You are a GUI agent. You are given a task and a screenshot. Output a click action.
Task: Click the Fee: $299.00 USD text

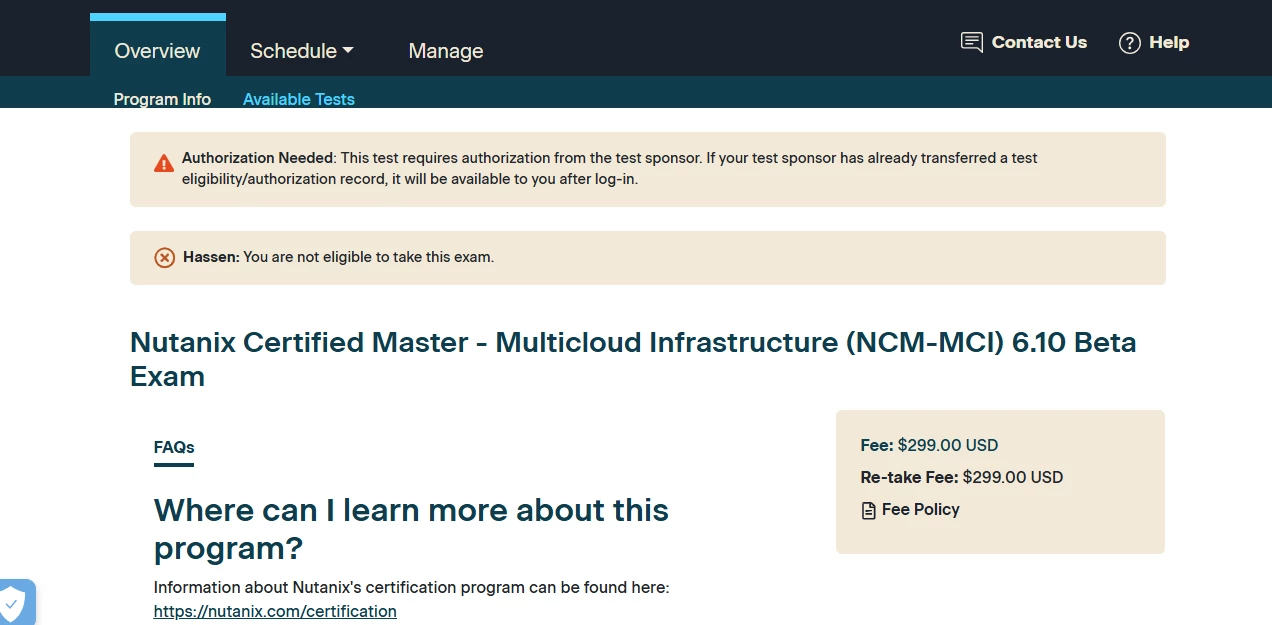929,445
